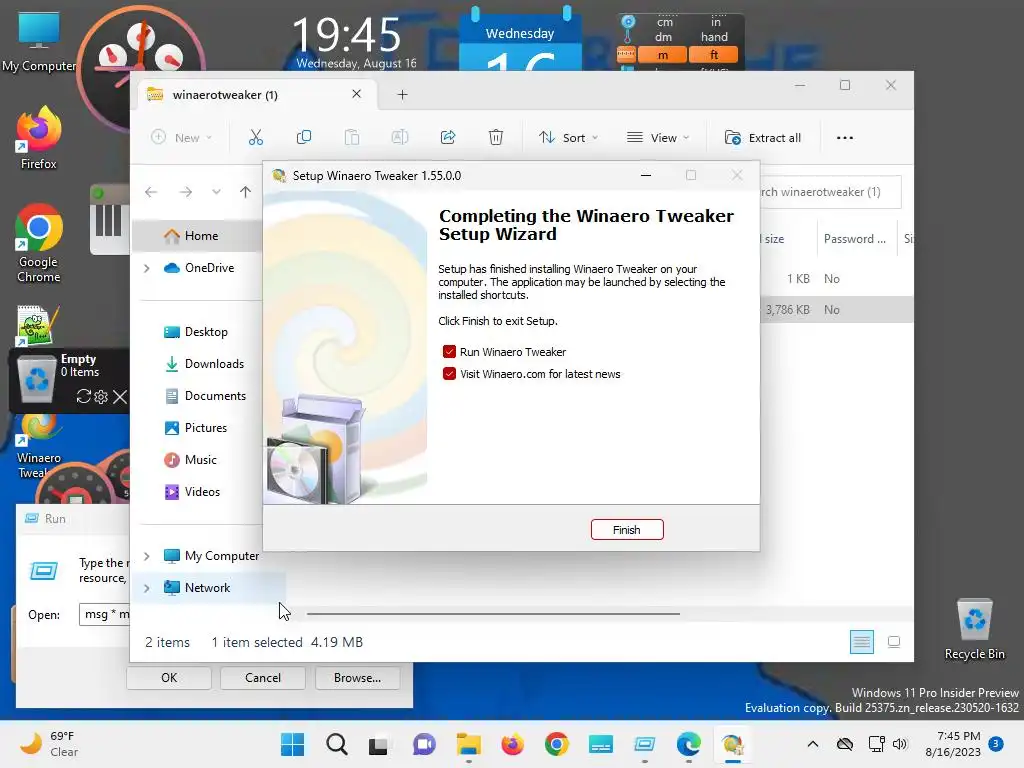Open the New dropdown in Explorer

182,138
